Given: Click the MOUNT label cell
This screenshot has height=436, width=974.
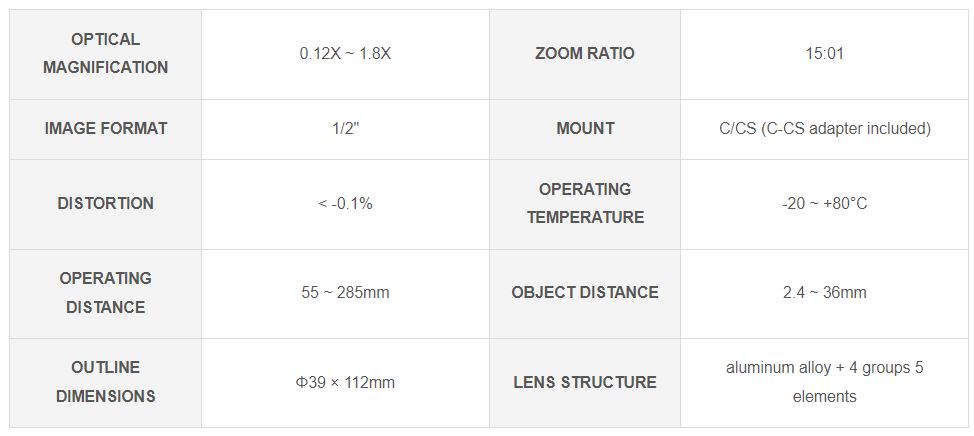Looking at the screenshot, I should pos(585,129).
